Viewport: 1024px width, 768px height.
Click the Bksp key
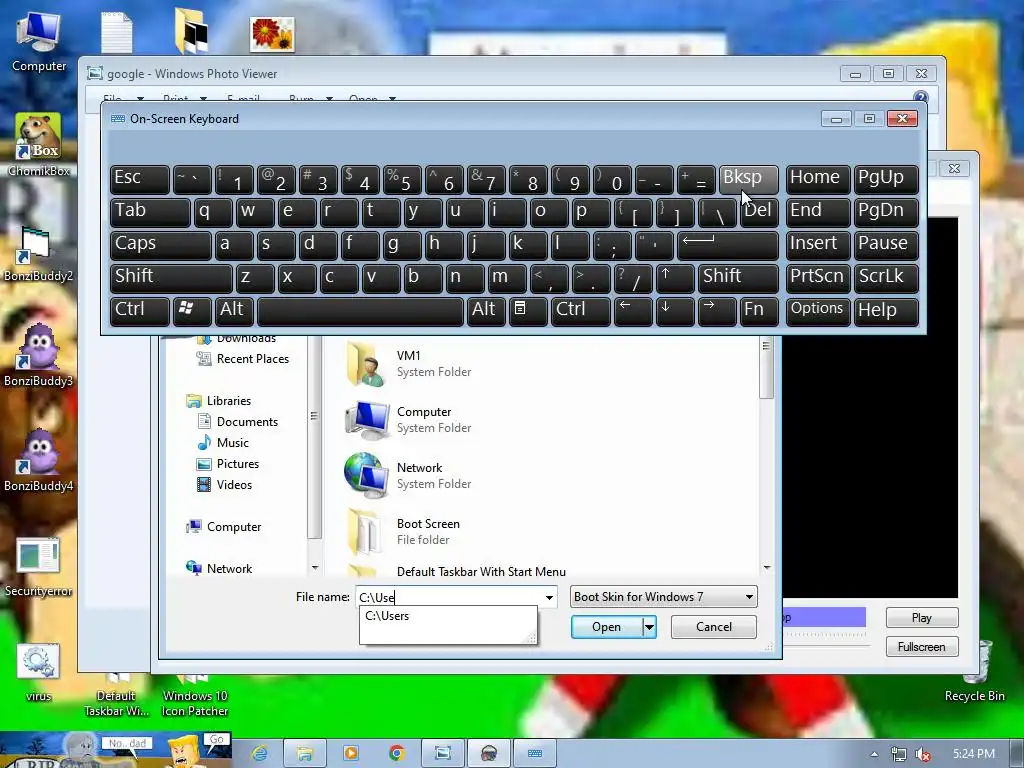click(748, 179)
